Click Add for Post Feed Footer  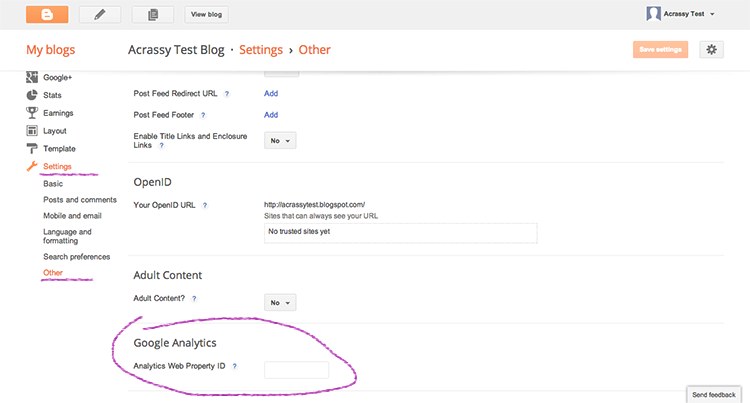point(271,115)
